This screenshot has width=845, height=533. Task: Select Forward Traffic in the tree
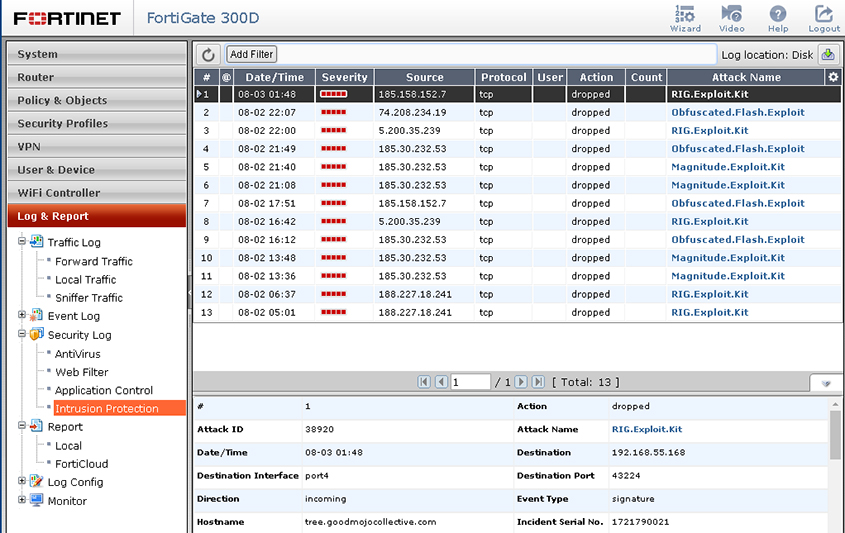coord(94,261)
